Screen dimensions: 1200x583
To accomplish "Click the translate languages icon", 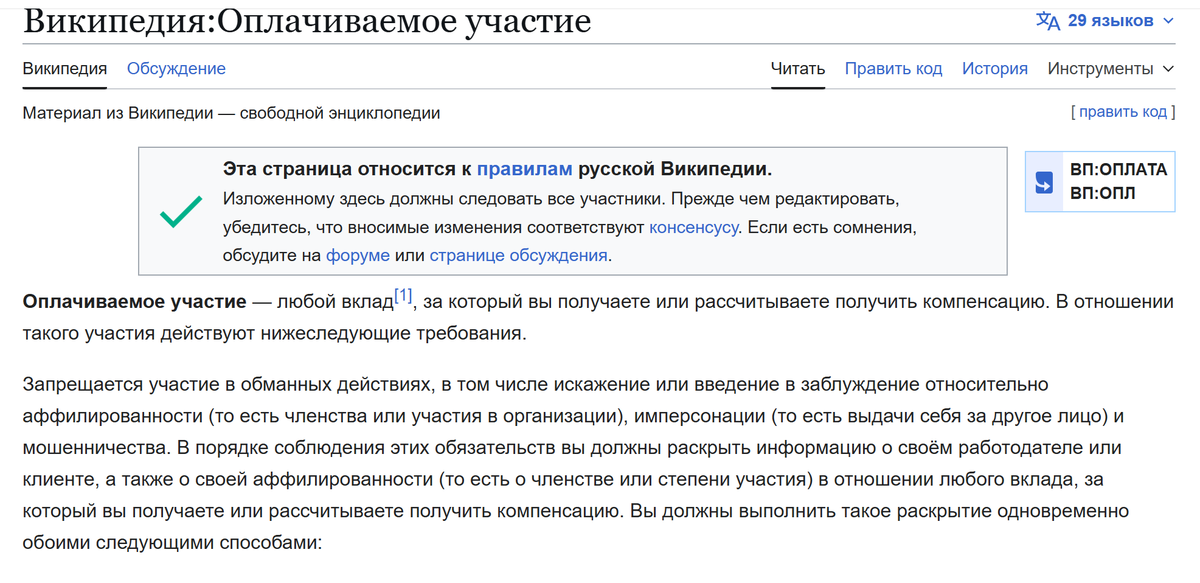I will pos(1047,20).
